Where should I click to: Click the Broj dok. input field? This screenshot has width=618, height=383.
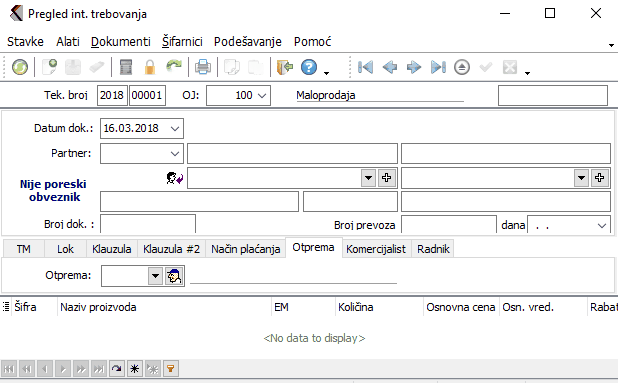click(x=148, y=224)
